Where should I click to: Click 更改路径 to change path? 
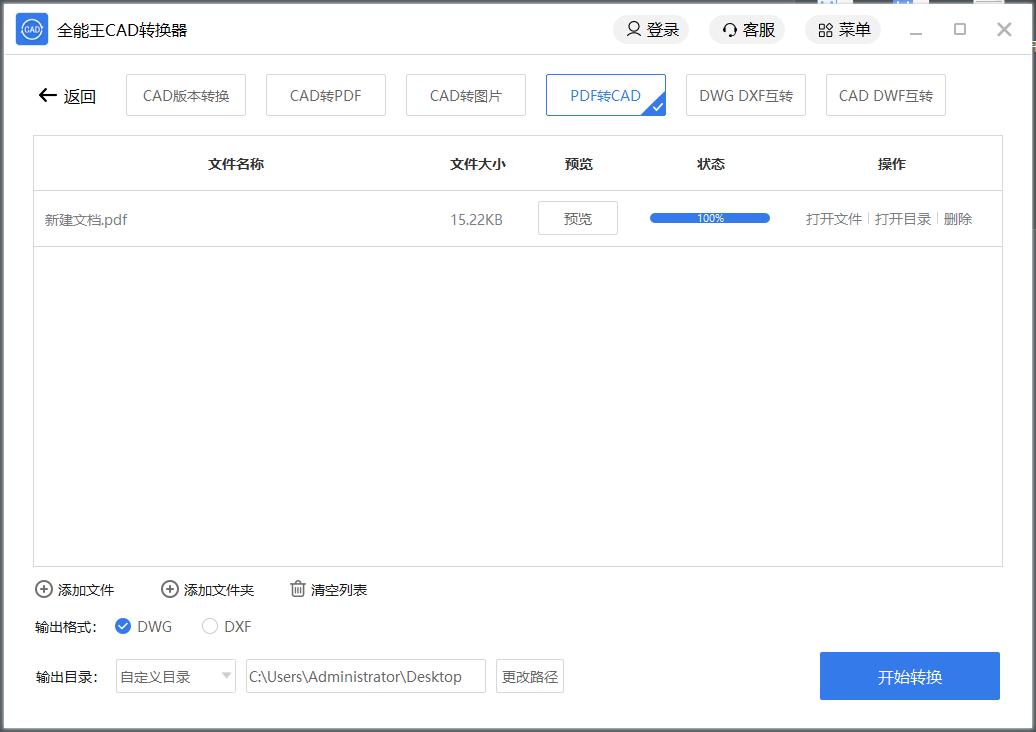[x=530, y=677]
